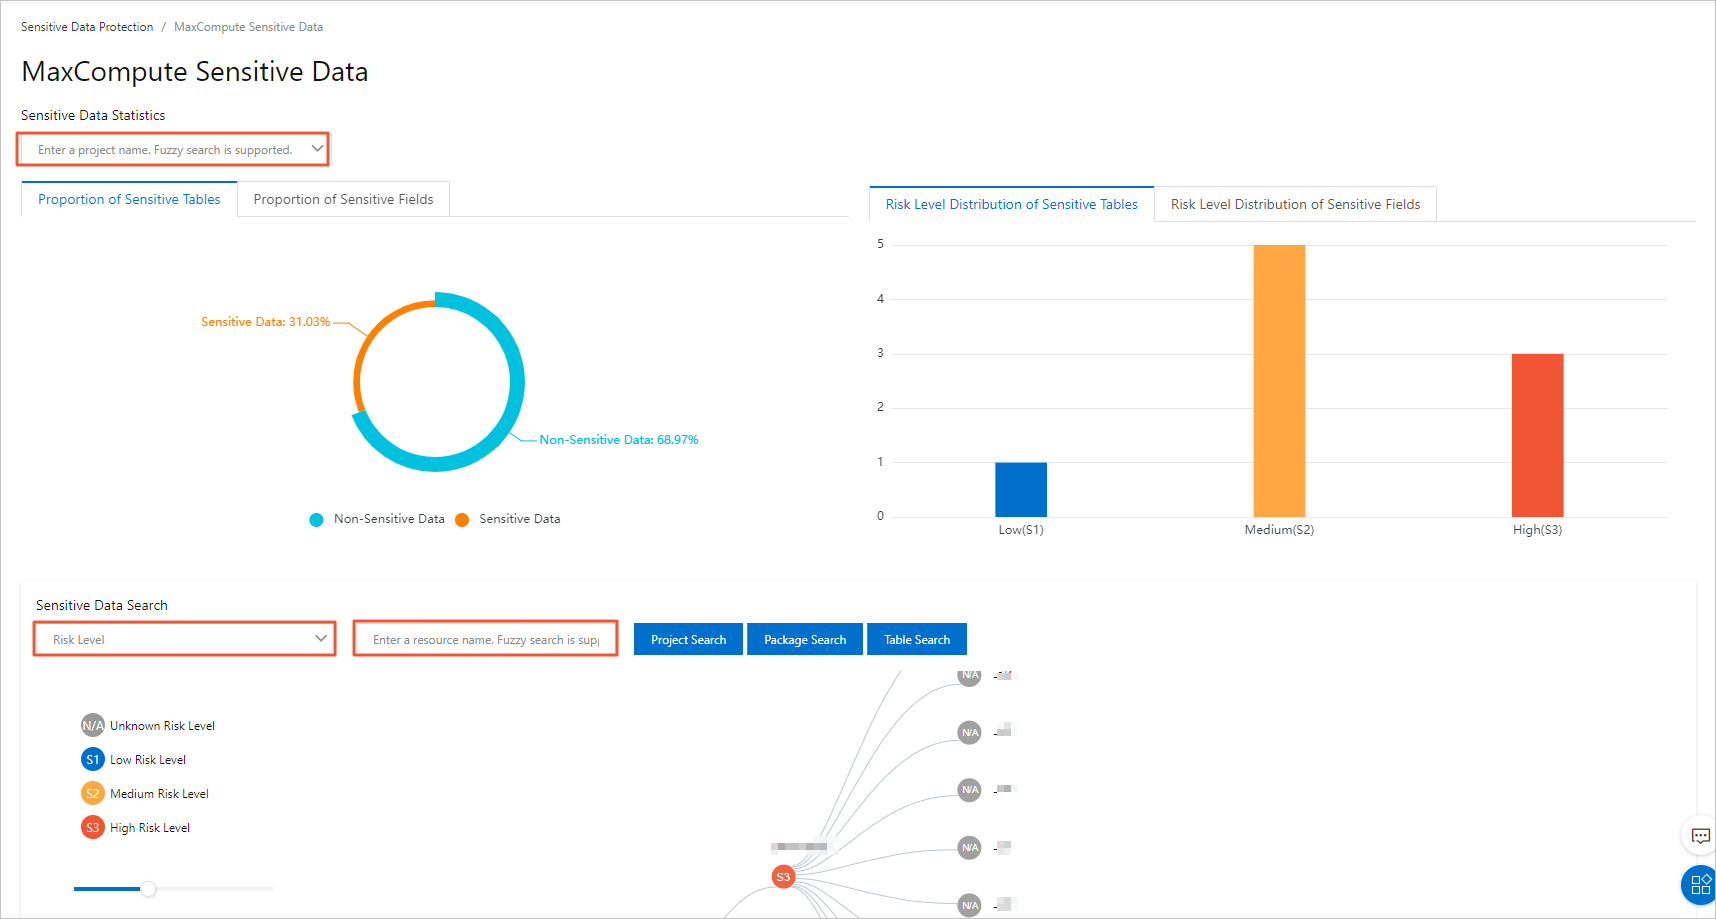Click the graph zoom slider handle

click(148, 889)
